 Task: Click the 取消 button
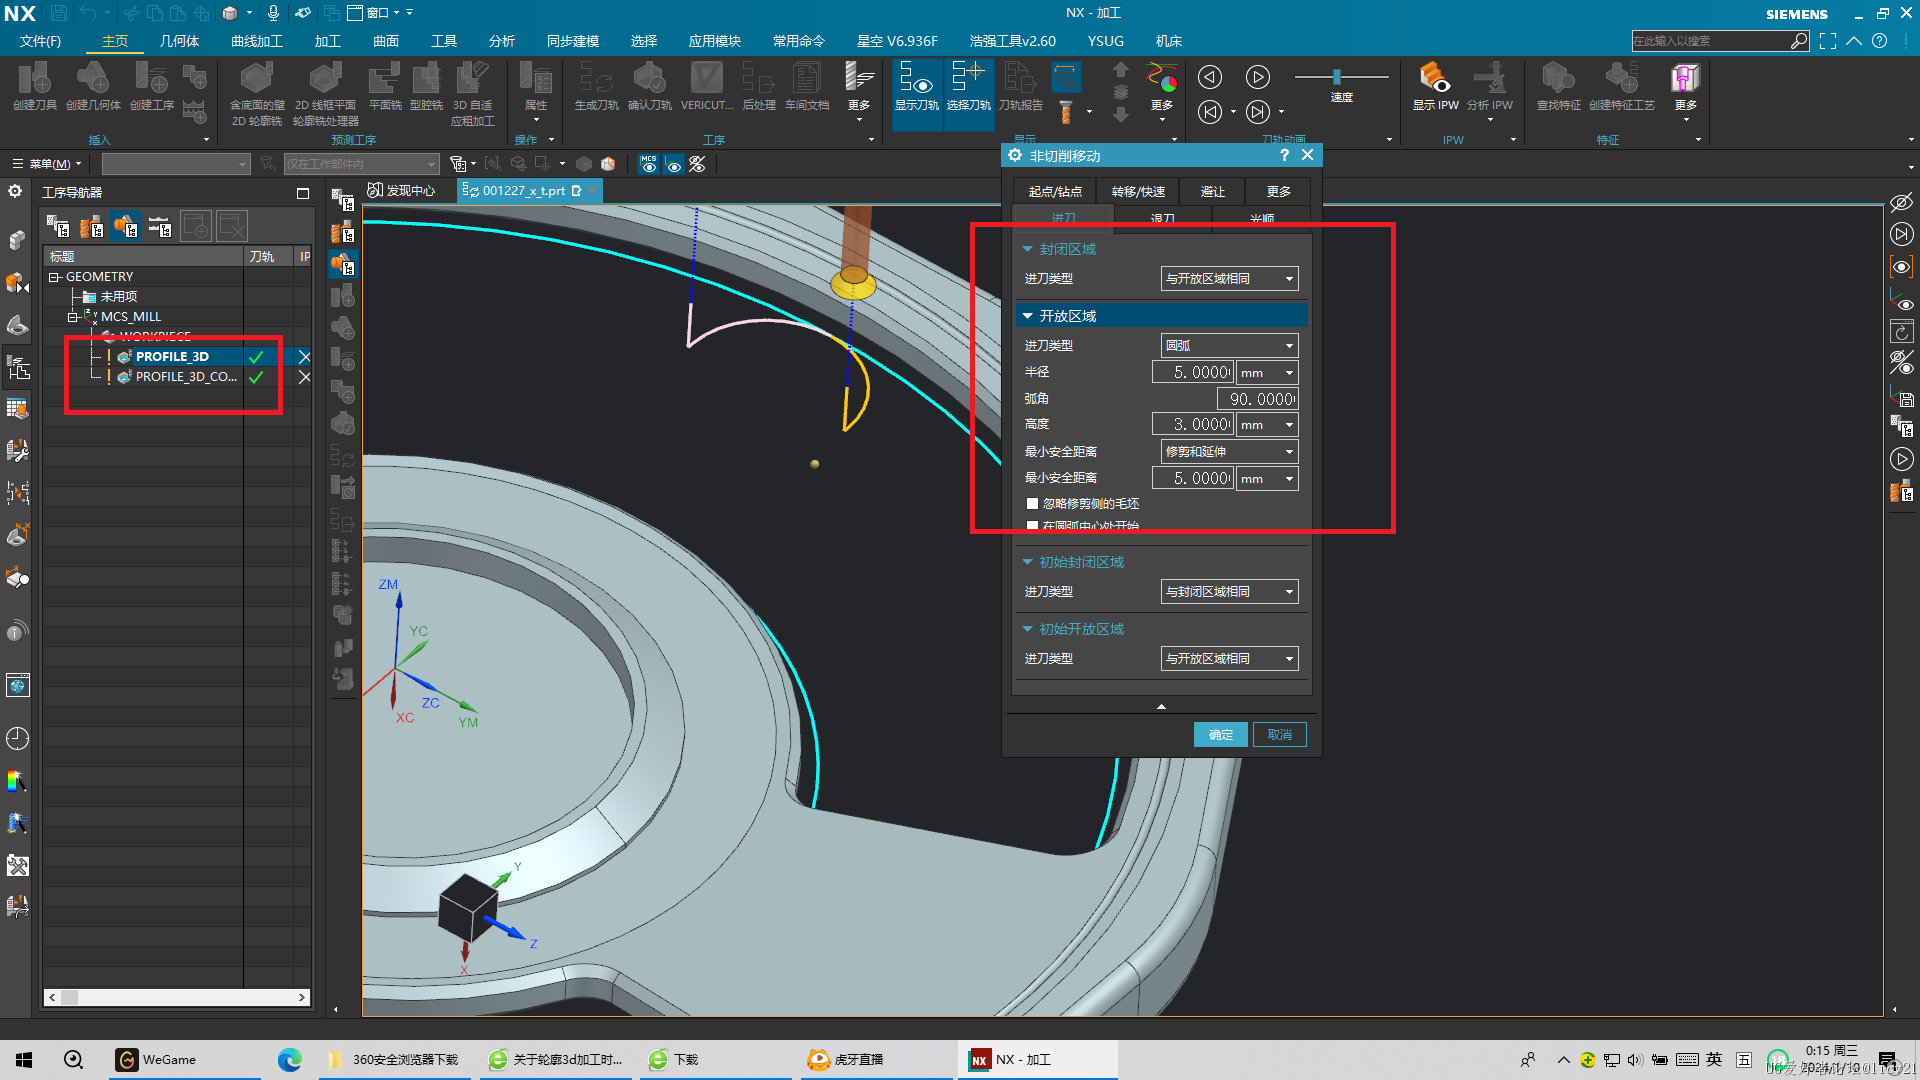1279,735
